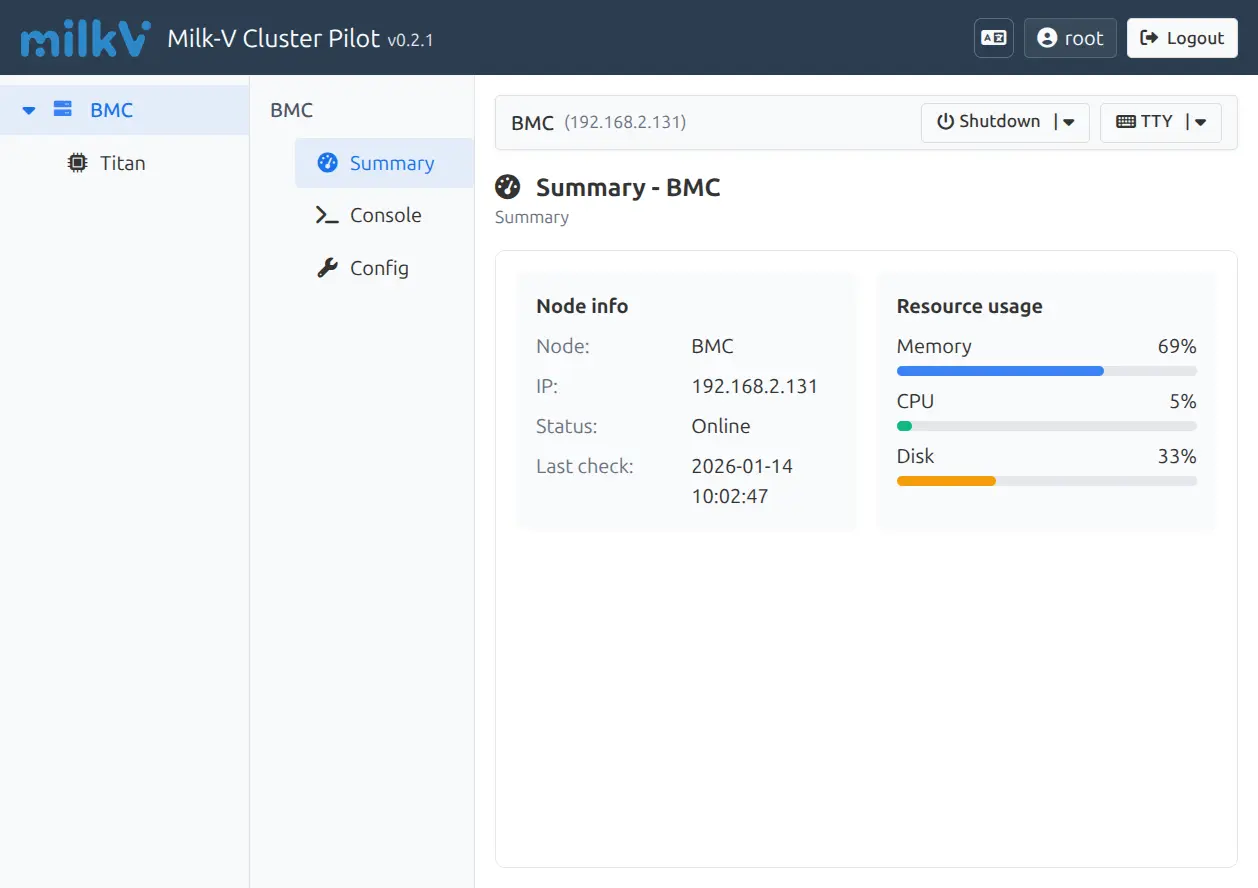The image size is (1258, 888).
Task: Open the Shutdown dropdown arrow
Action: coord(1068,122)
